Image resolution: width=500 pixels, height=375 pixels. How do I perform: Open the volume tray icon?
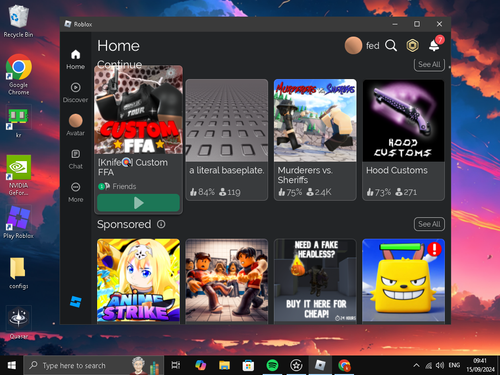point(440,365)
